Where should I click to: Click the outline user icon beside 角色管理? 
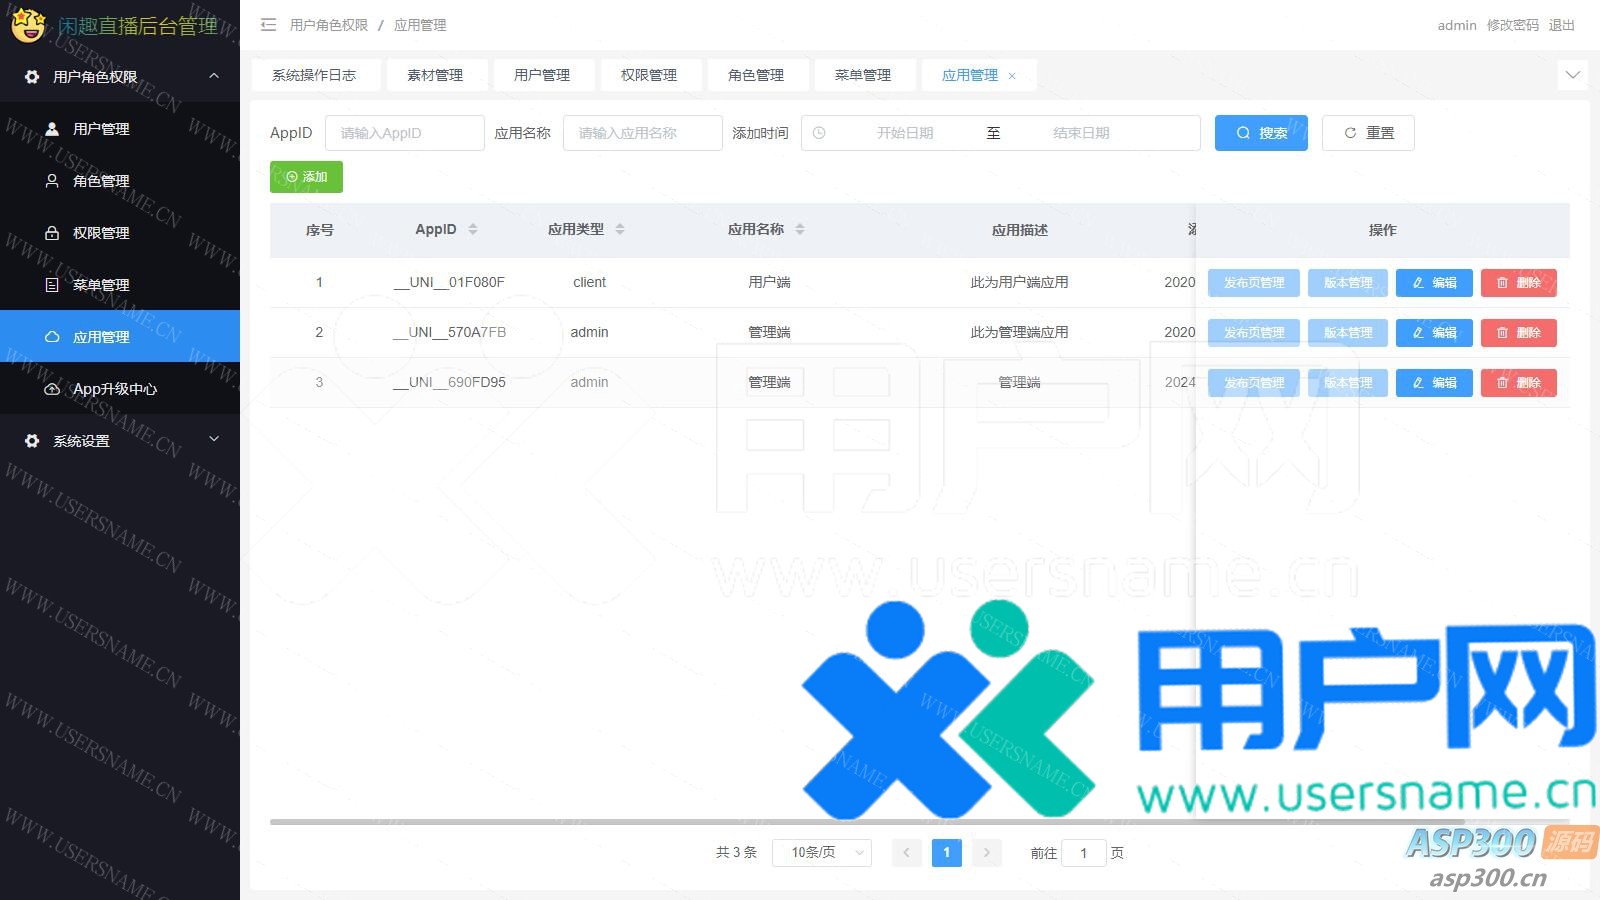point(52,181)
